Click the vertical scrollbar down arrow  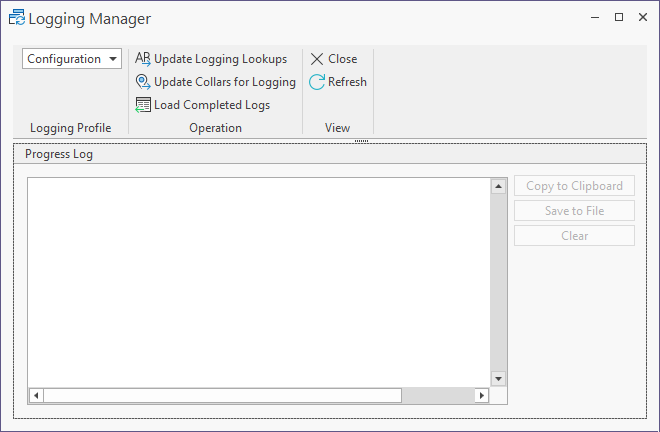coord(498,379)
